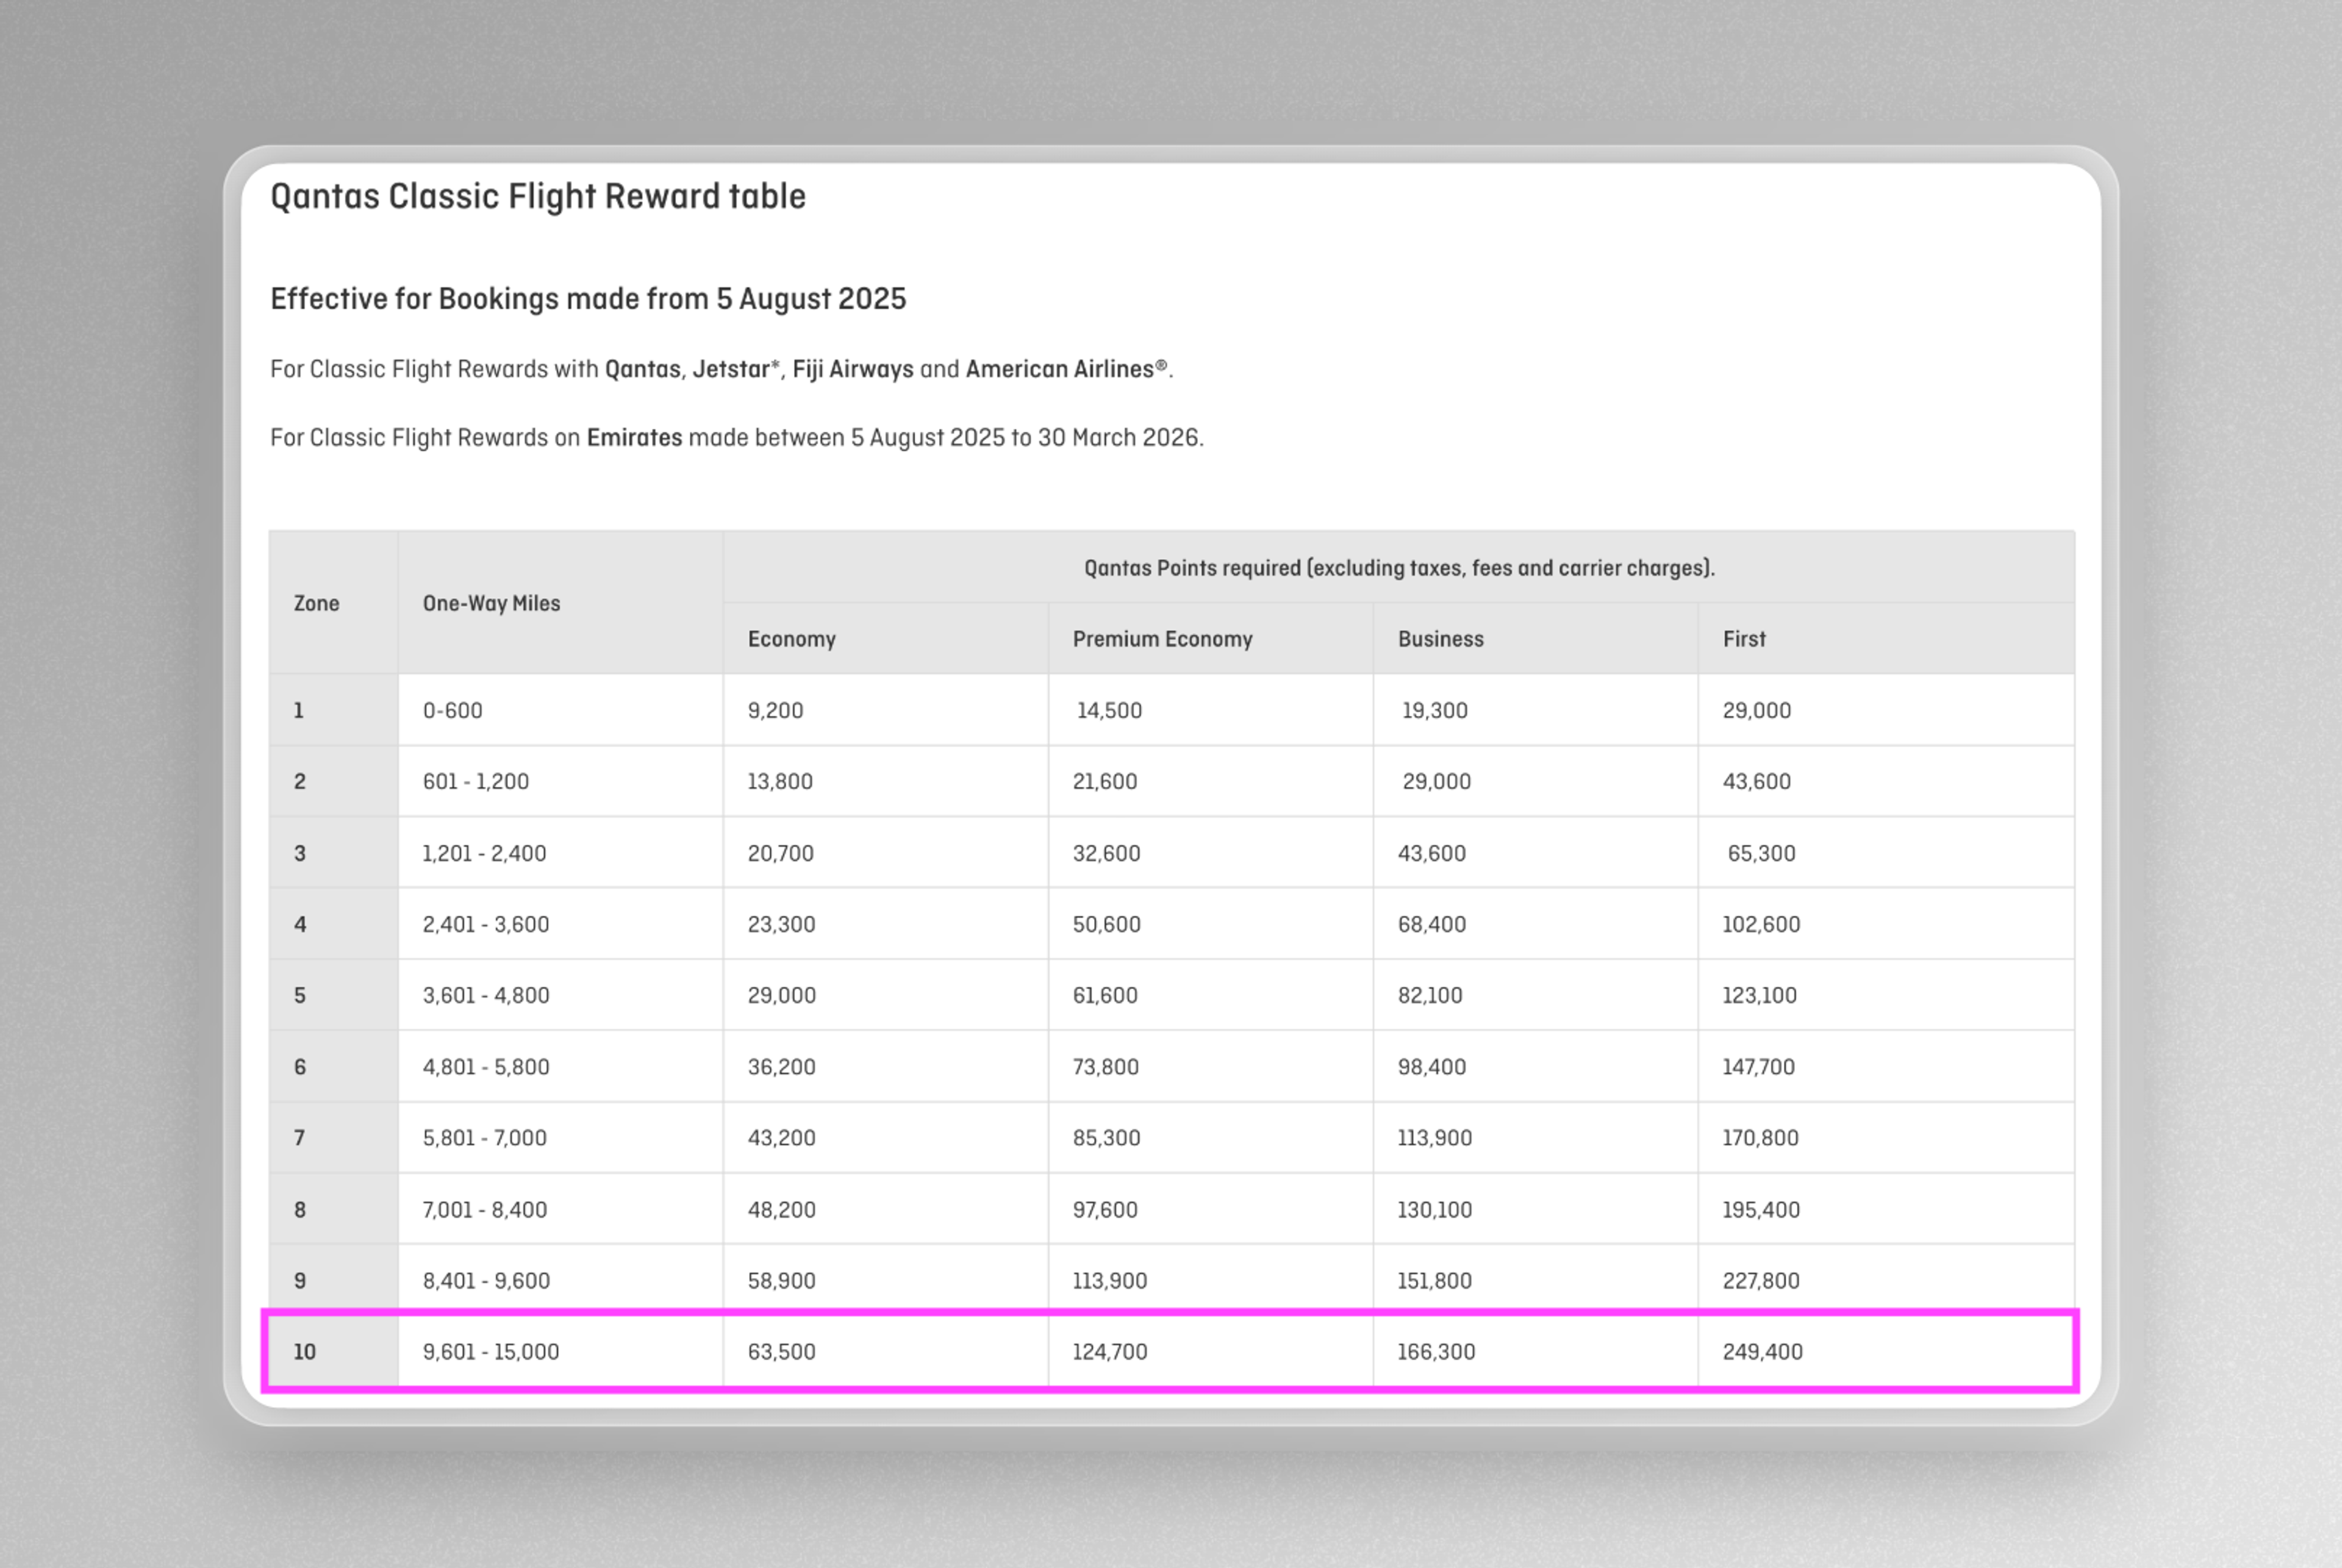Click the '227,800' First class value

[1761, 1281]
